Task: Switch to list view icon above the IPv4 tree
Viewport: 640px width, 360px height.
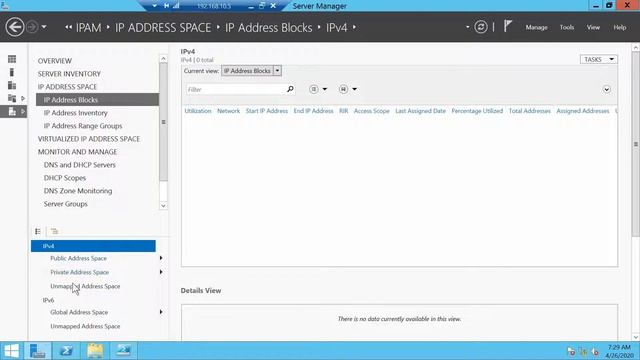Action: 38,231
